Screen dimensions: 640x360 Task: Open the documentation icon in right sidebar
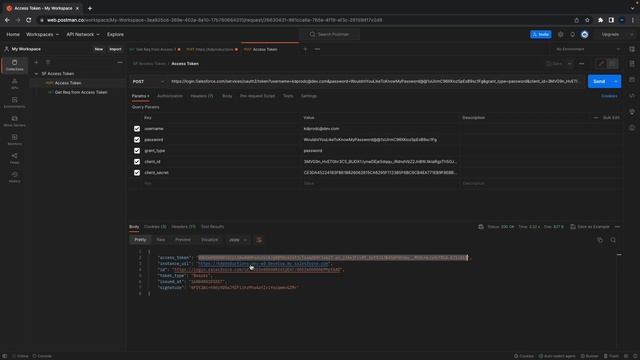(632, 64)
